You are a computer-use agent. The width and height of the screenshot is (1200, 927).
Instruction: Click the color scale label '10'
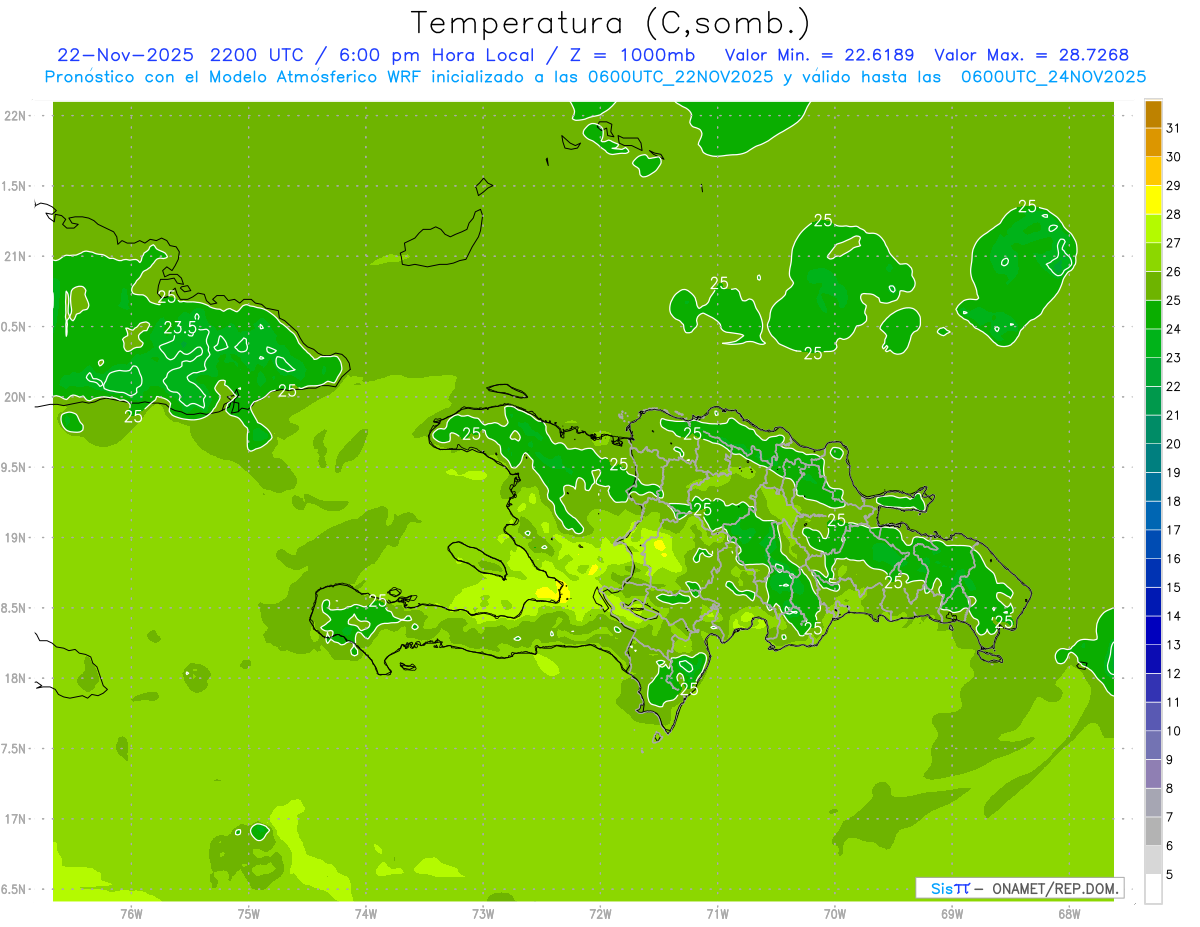[1173, 731]
